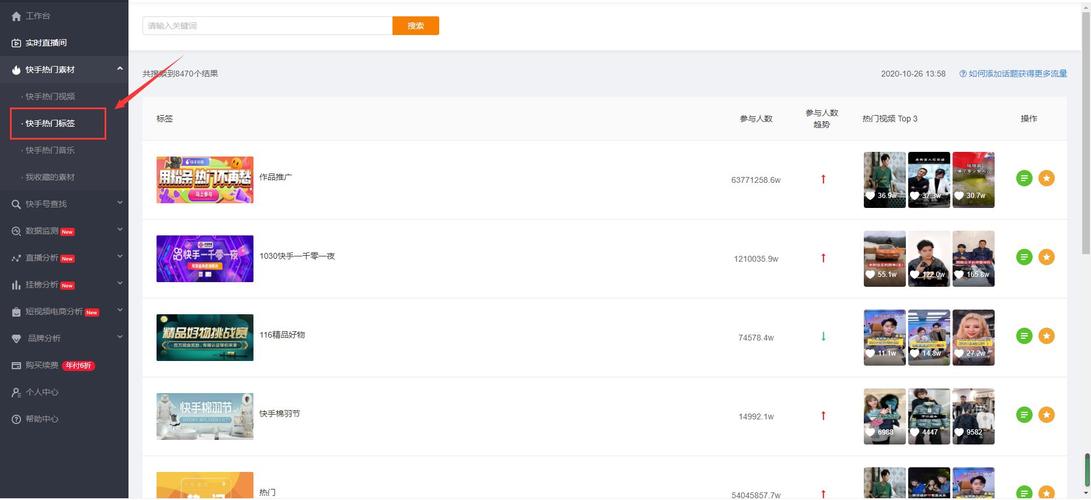
Task: Open the 快手棉羽节 banner thumbnail
Action: (x=205, y=417)
